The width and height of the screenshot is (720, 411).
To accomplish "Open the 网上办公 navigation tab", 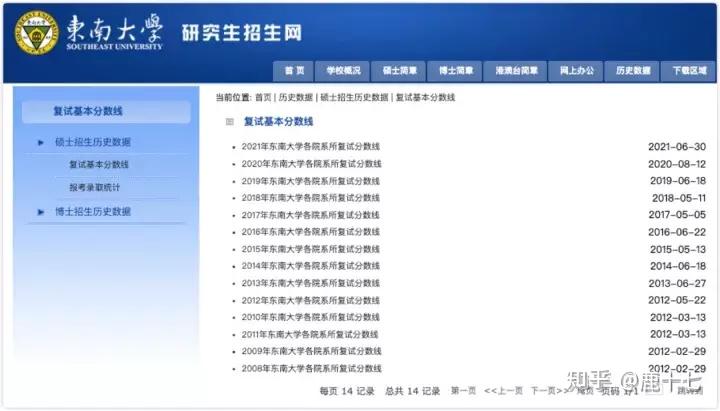I will (x=576, y=71).
